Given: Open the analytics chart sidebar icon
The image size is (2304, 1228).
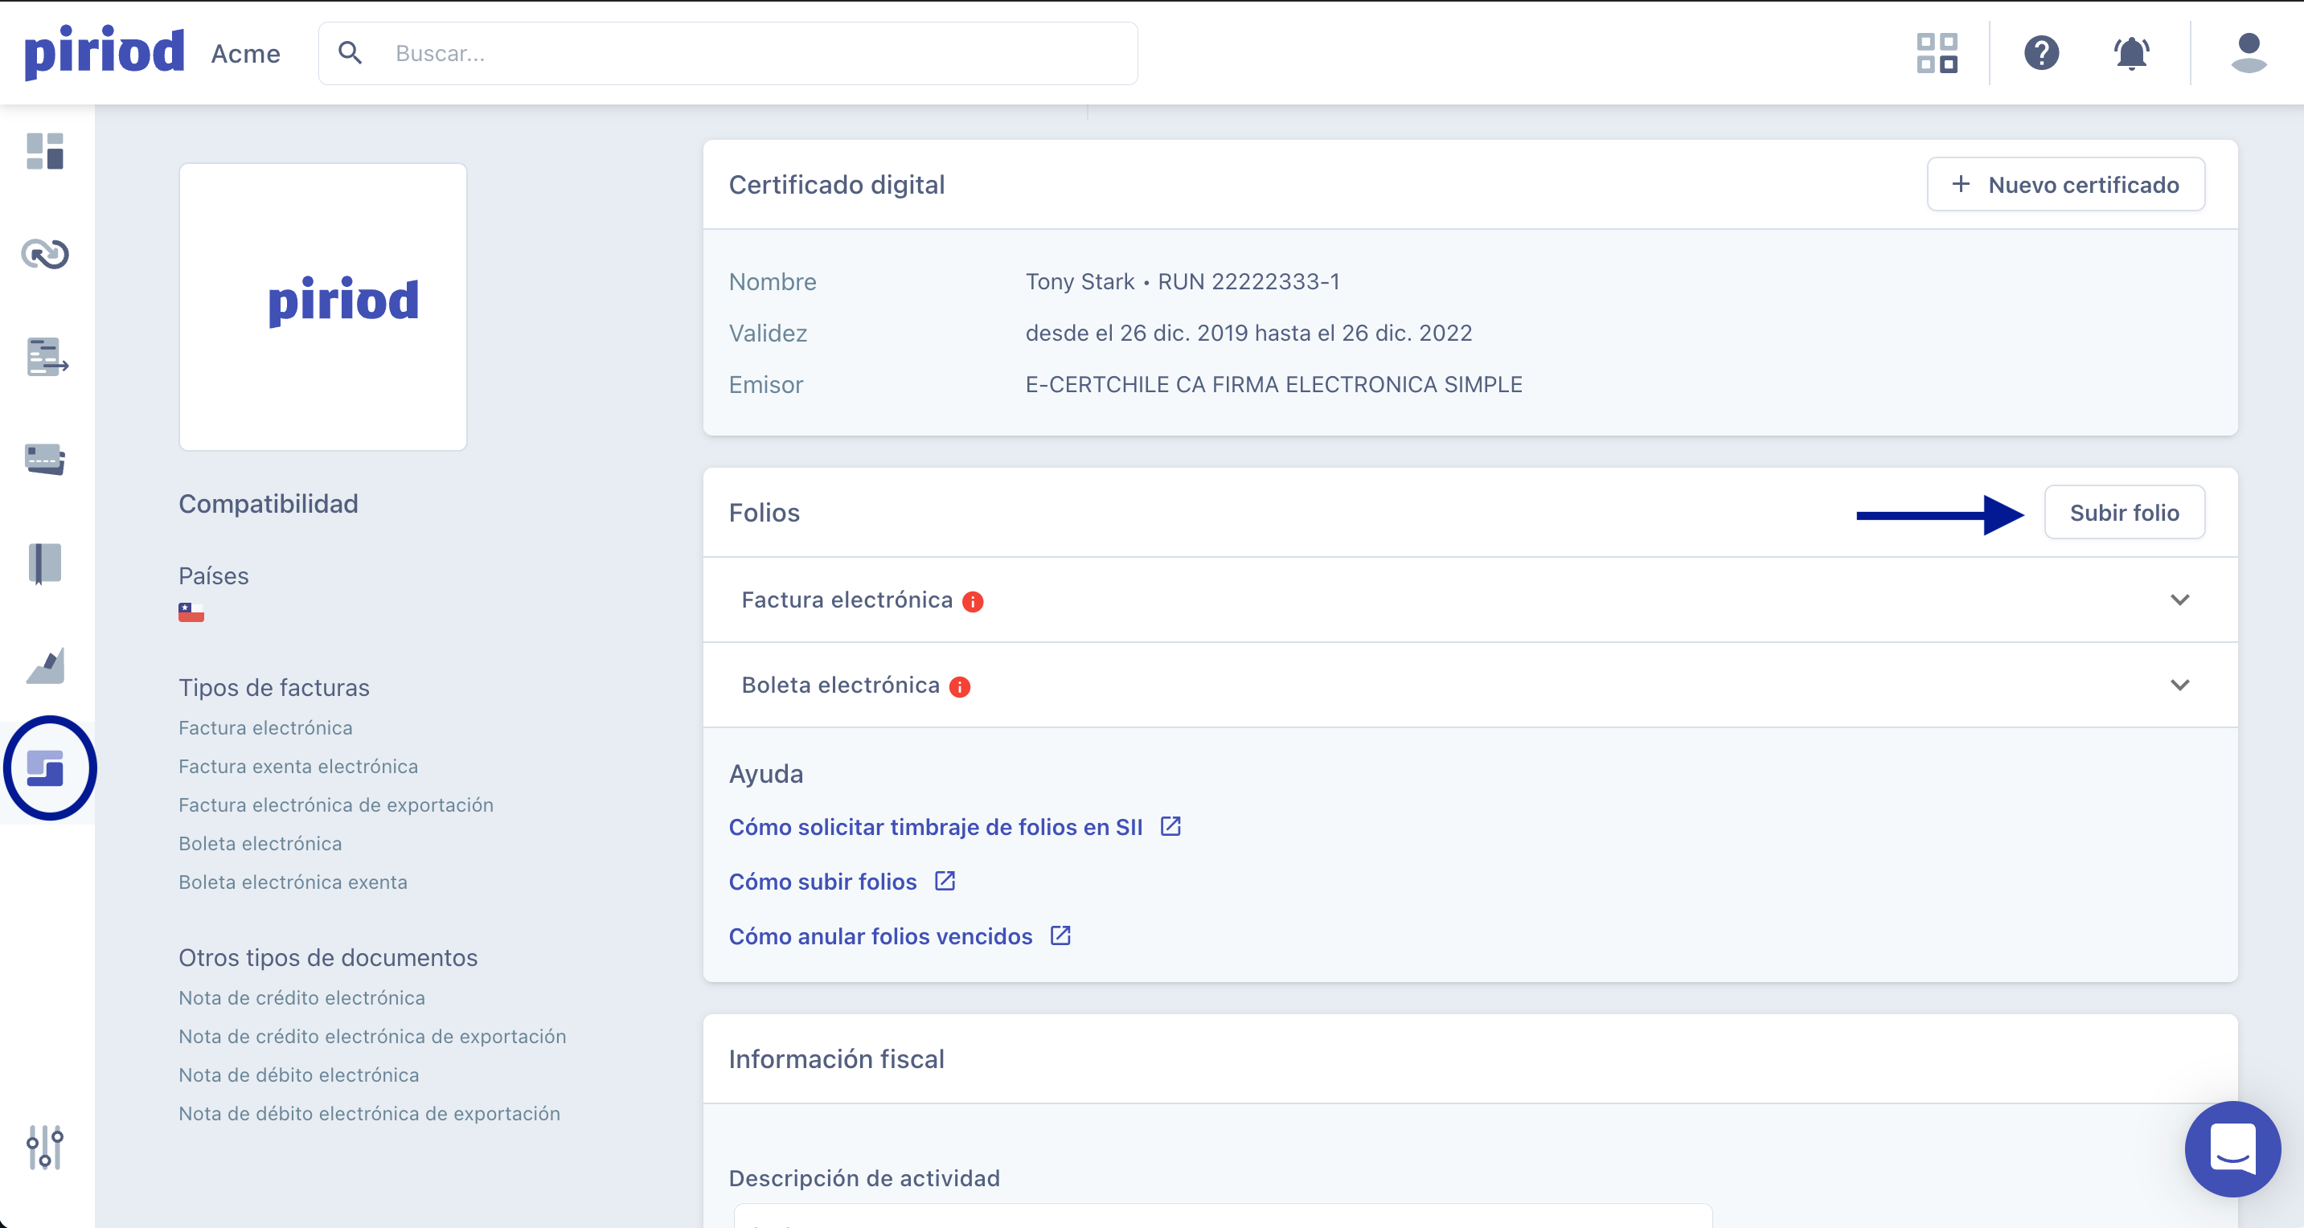Looking at the screenshot, I should [x=45, y=666].
